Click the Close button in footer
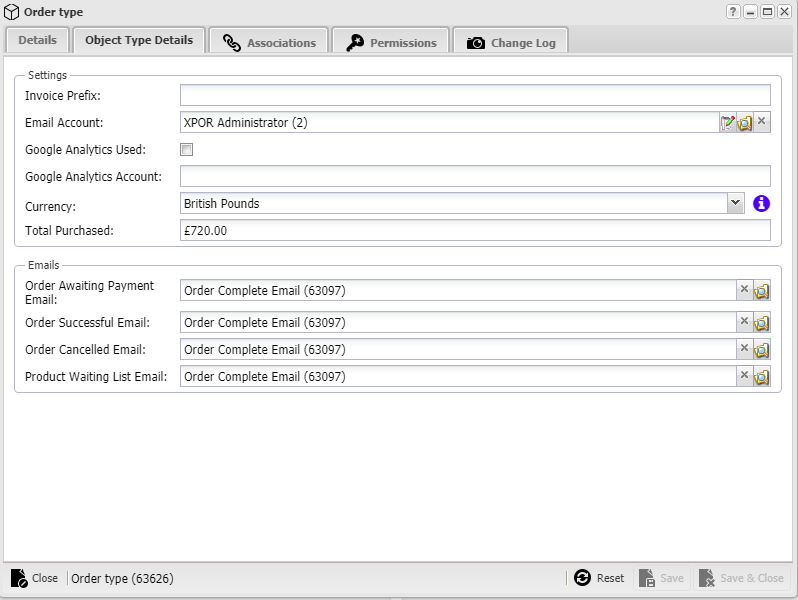This screenshot has height=600, width=798. pyautogui.click(x=35, y=578)
